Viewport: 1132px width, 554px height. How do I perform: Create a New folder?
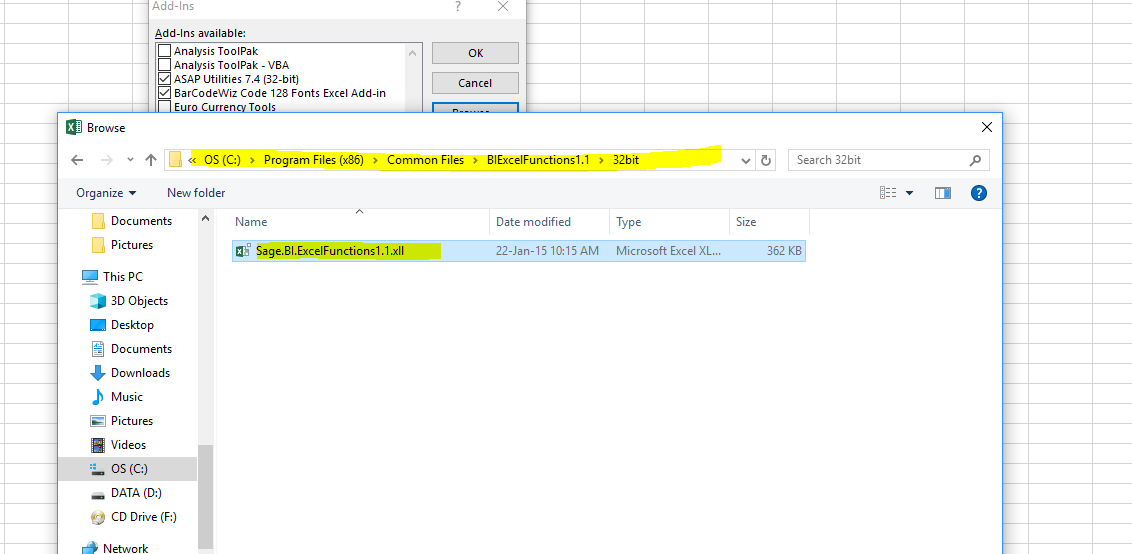(196, 193)
